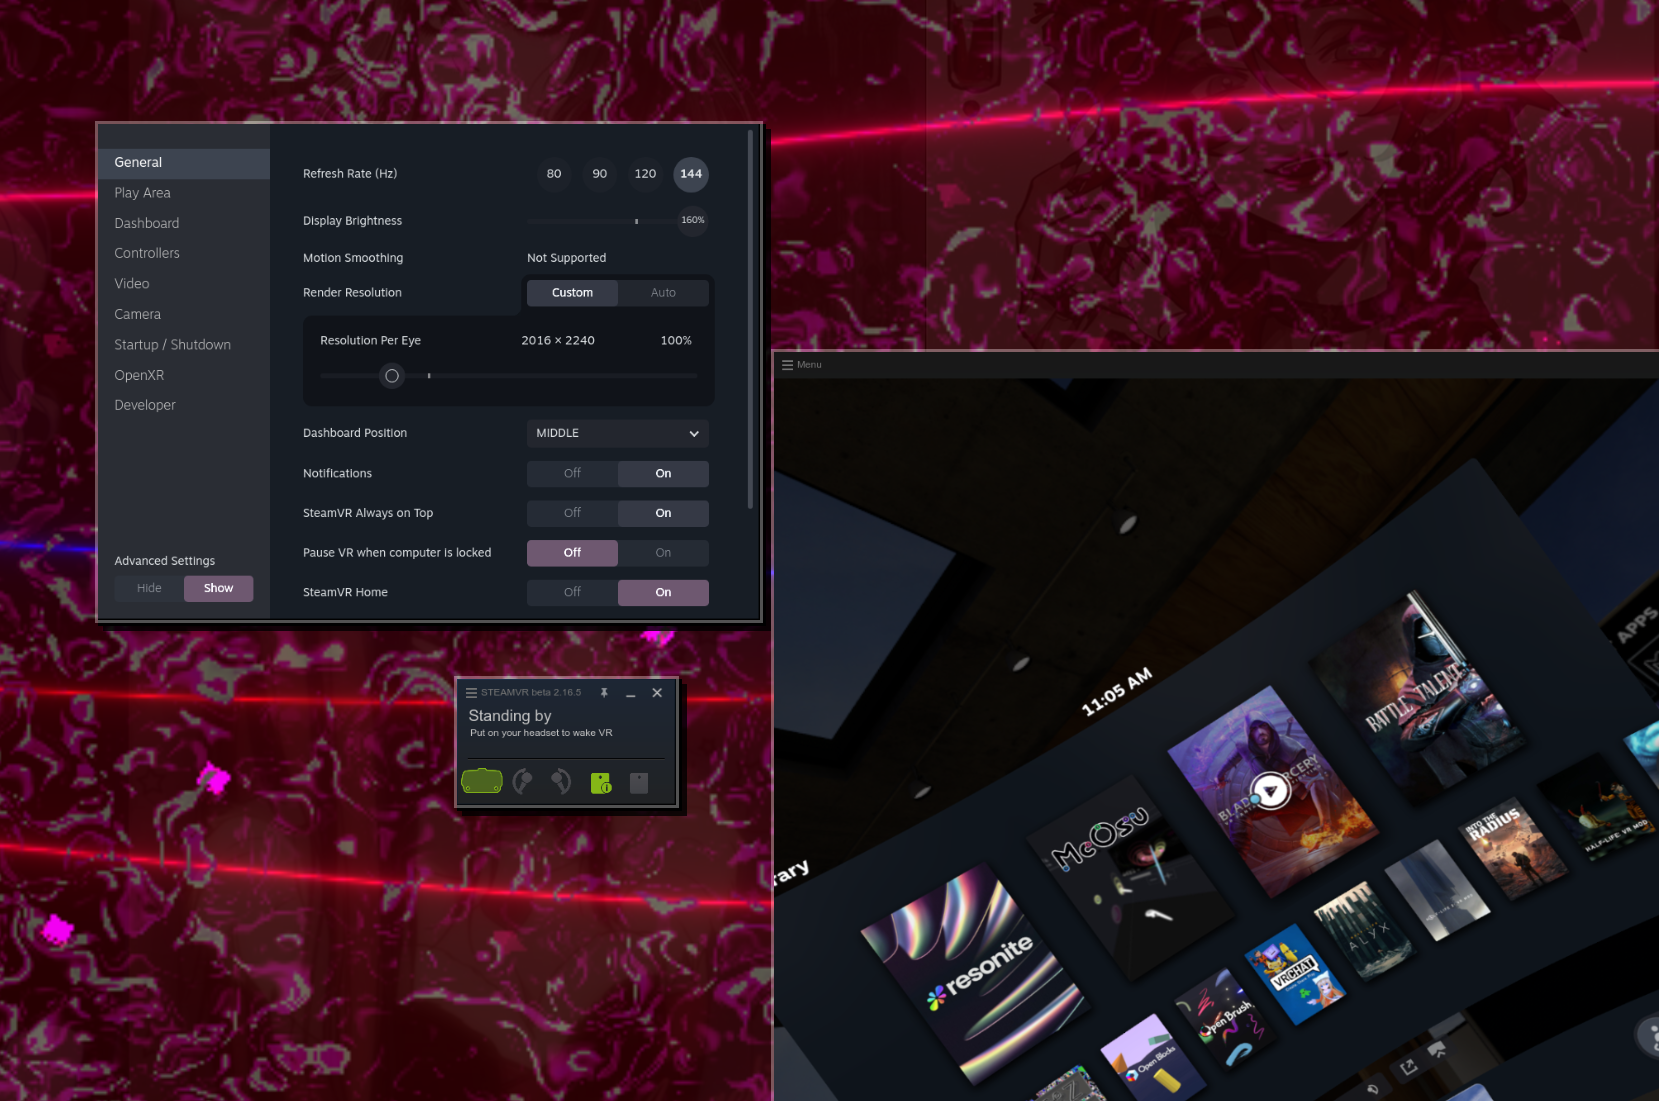Click the left controller status icon
Viewport: 1659px width, 1101px height.
522,781
